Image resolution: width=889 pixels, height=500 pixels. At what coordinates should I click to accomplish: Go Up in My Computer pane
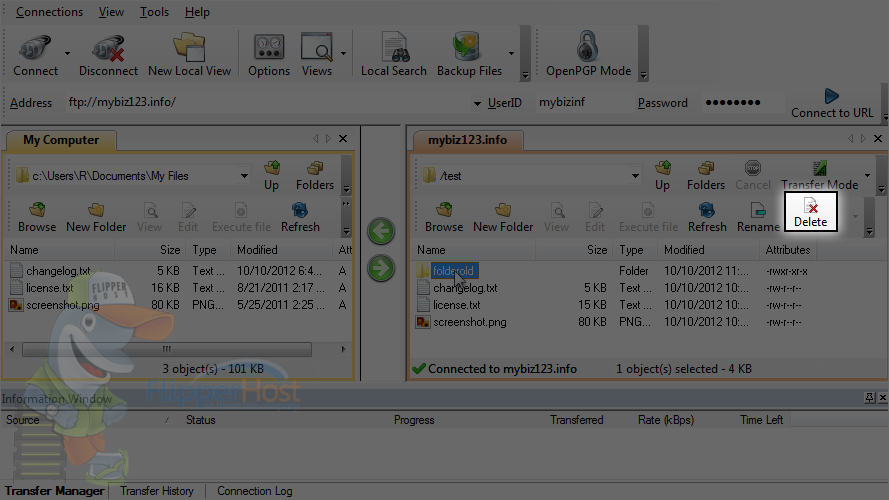[272, 176]
